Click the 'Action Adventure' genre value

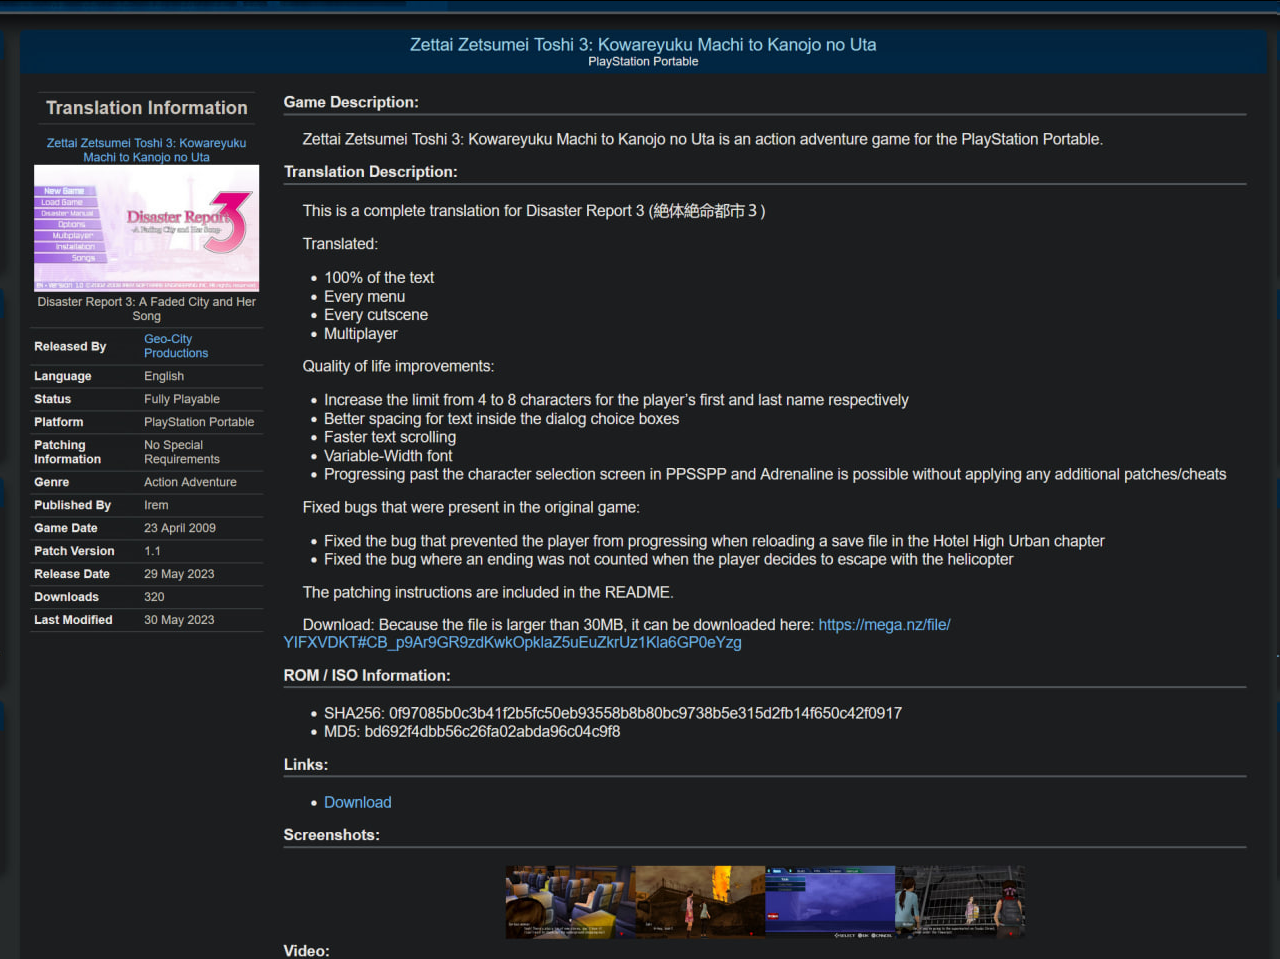[x=190, y=482]
